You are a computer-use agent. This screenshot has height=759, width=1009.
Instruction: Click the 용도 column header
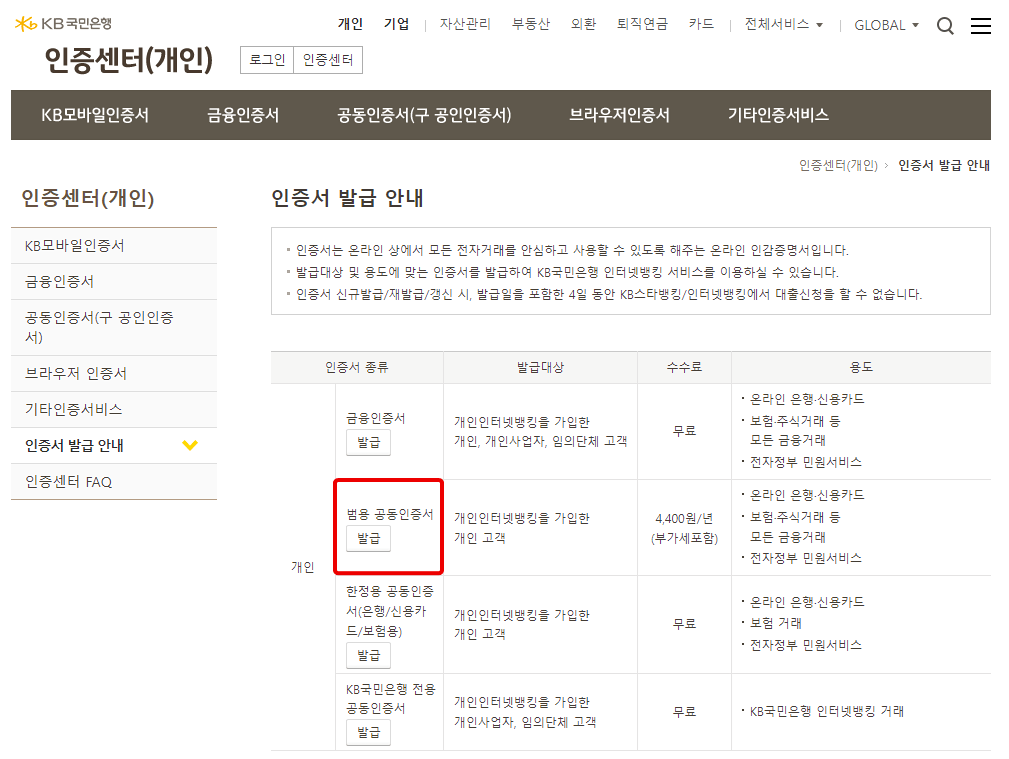click(x=862, y=368)
